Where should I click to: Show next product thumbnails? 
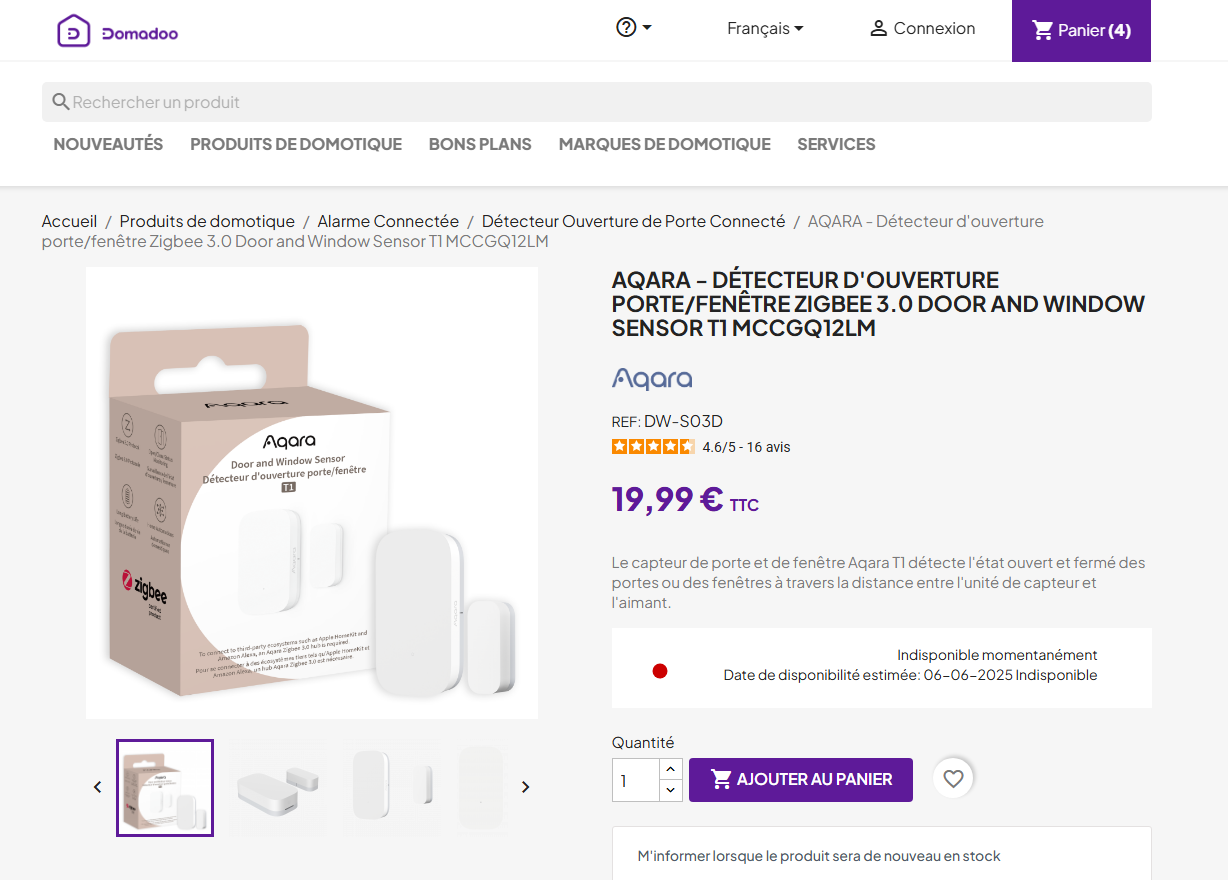[525, 787]
